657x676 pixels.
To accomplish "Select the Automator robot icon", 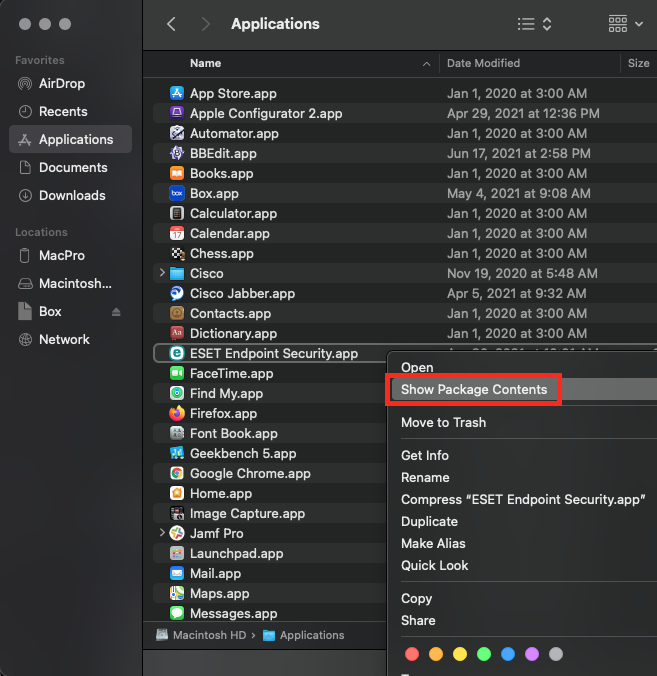I will click(177, 133).
